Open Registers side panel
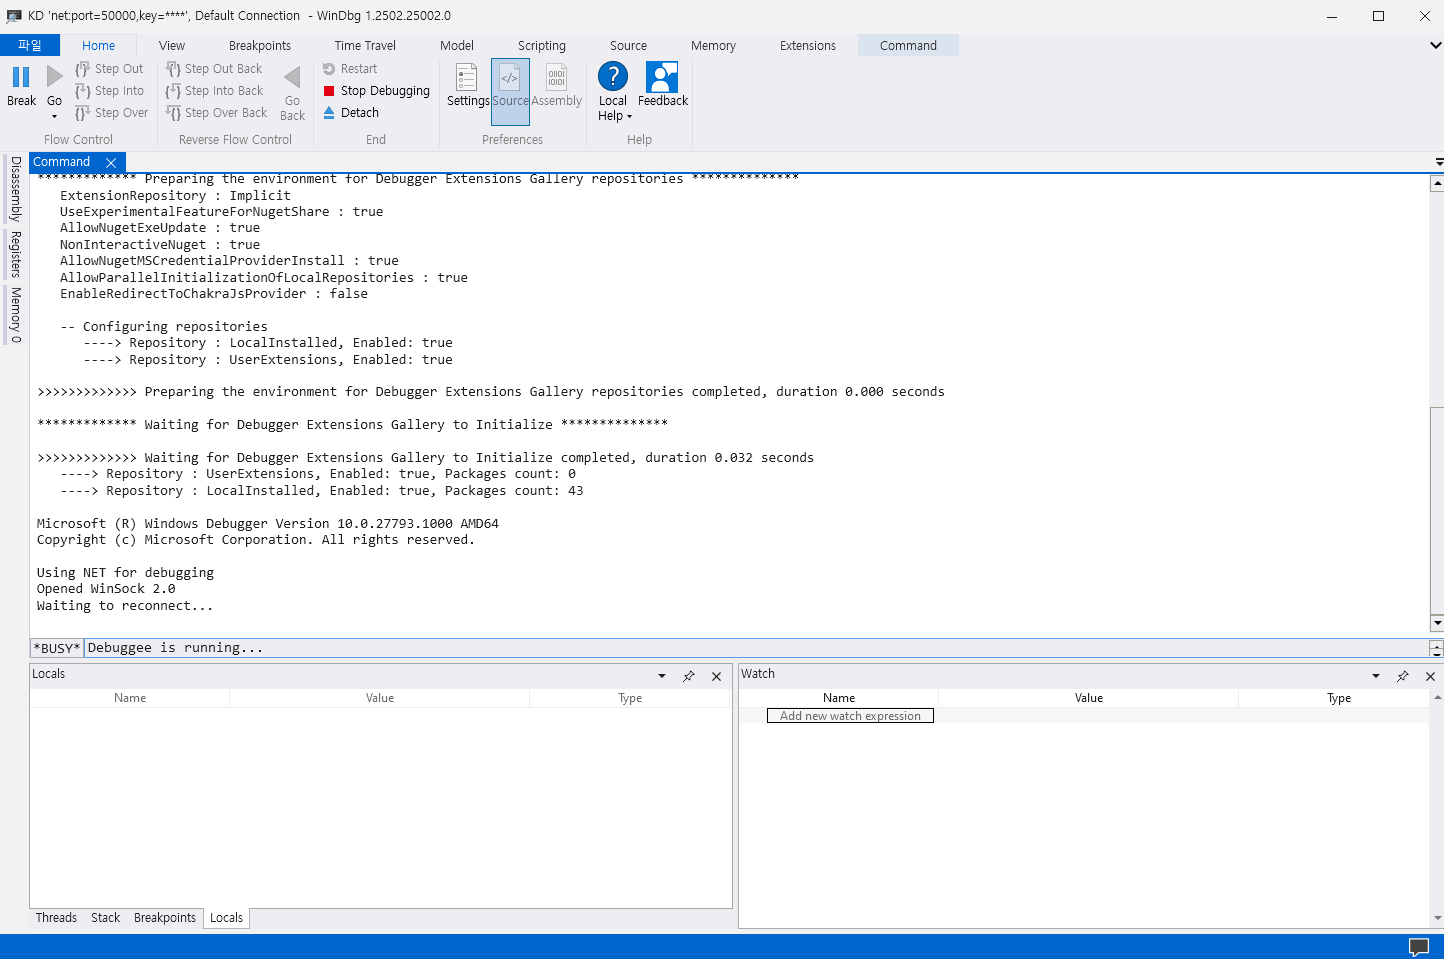1444x959 pixels. [15, 254]
